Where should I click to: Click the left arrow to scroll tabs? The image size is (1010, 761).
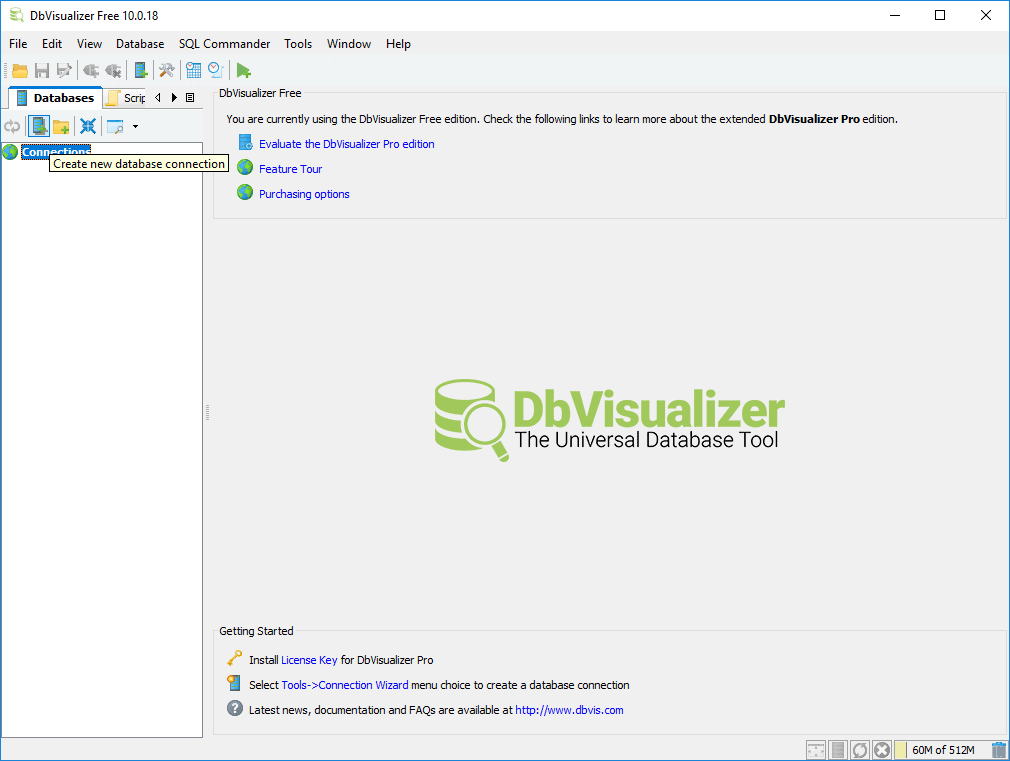[x=158, y=98]
